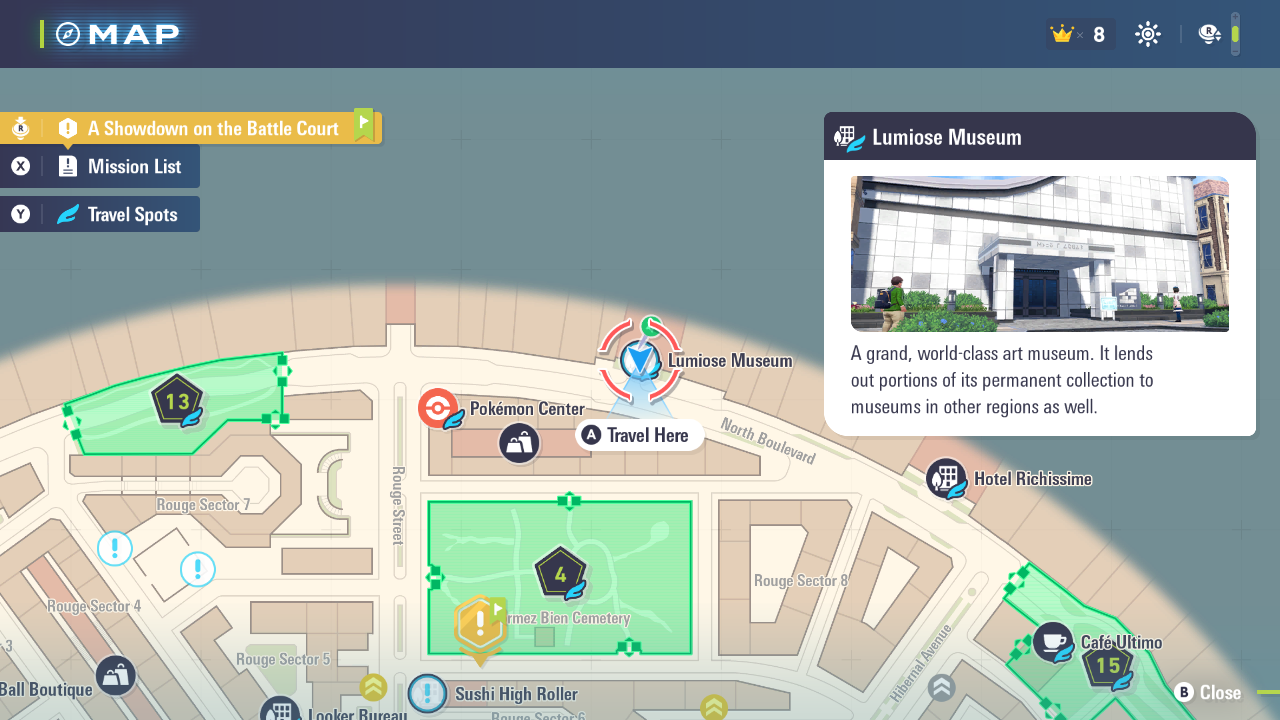The image size is (1280, 720).
Task: Click the green battery gauge in header
Action: (x=1235, y=34)
